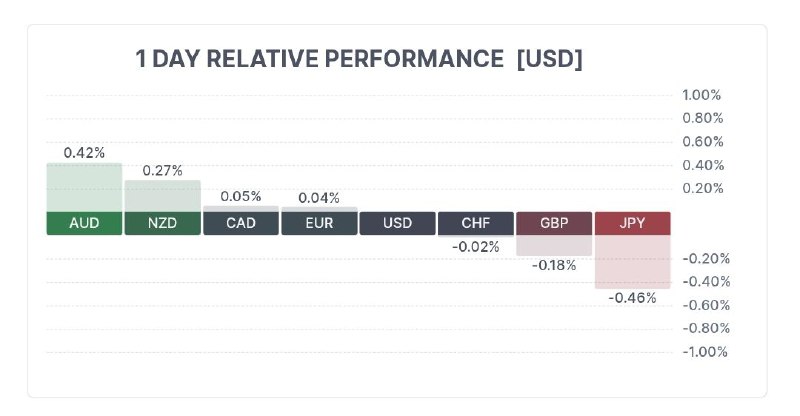Image resolution: width=800 pixels, height=416 pixels.
Task: Click the 1.00% top axis label
Action: click(702, 95)
